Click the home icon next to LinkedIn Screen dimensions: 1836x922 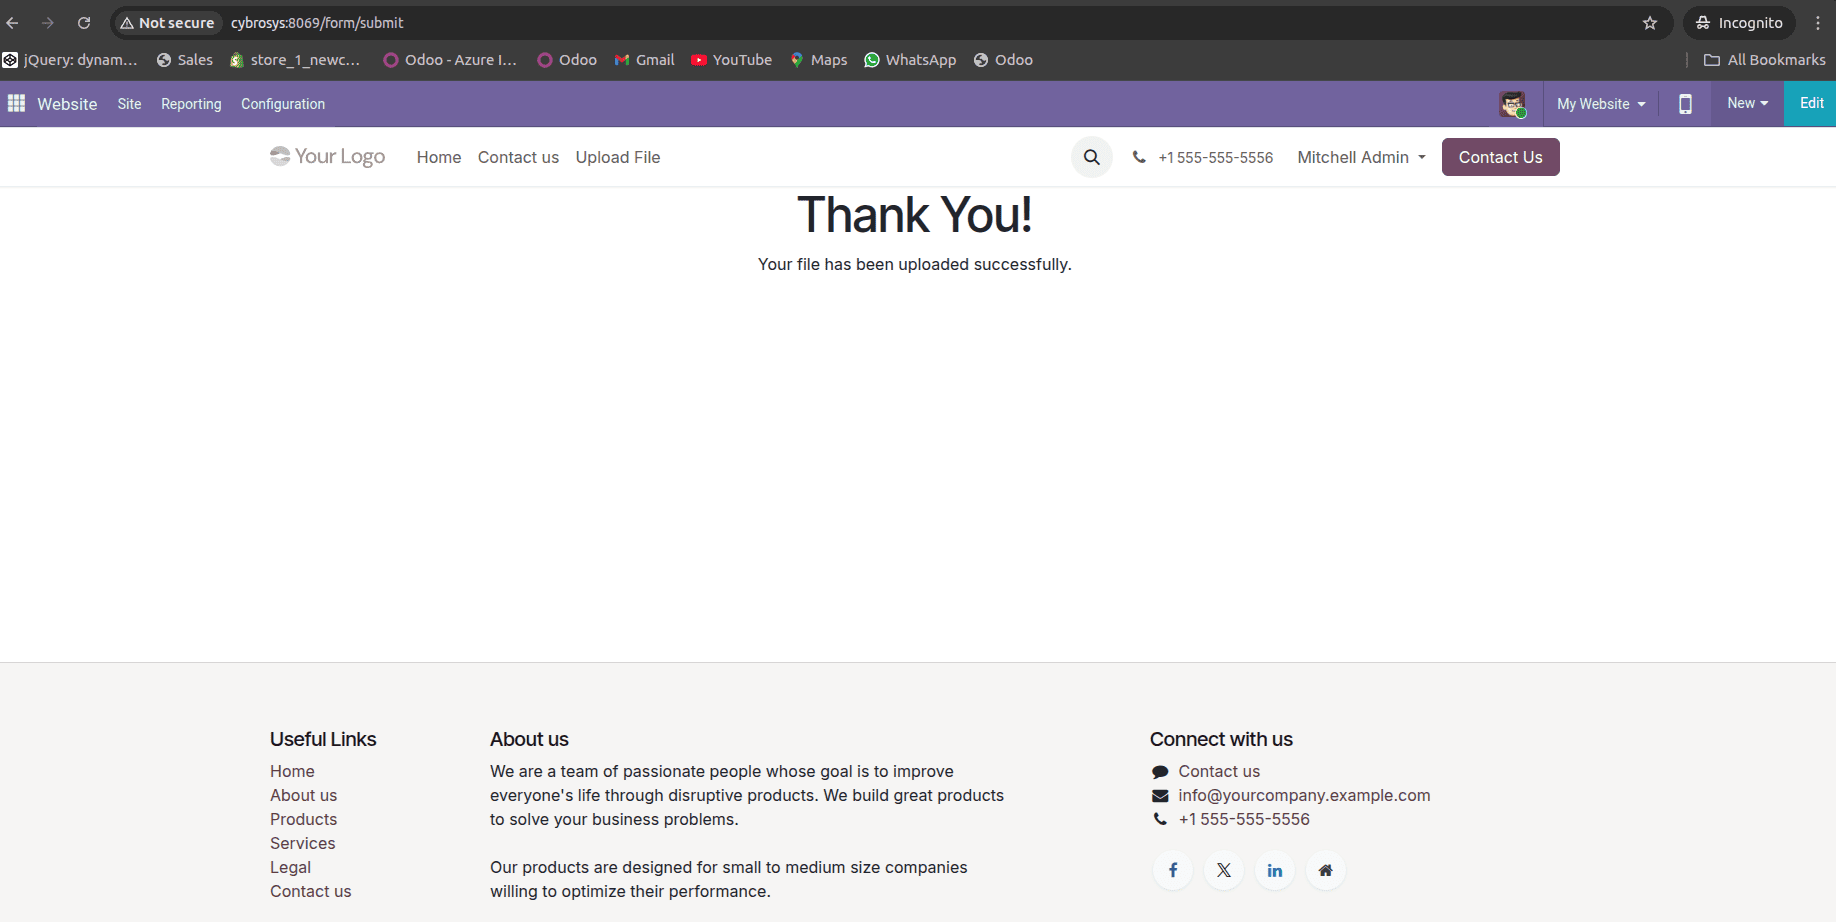1325,870
